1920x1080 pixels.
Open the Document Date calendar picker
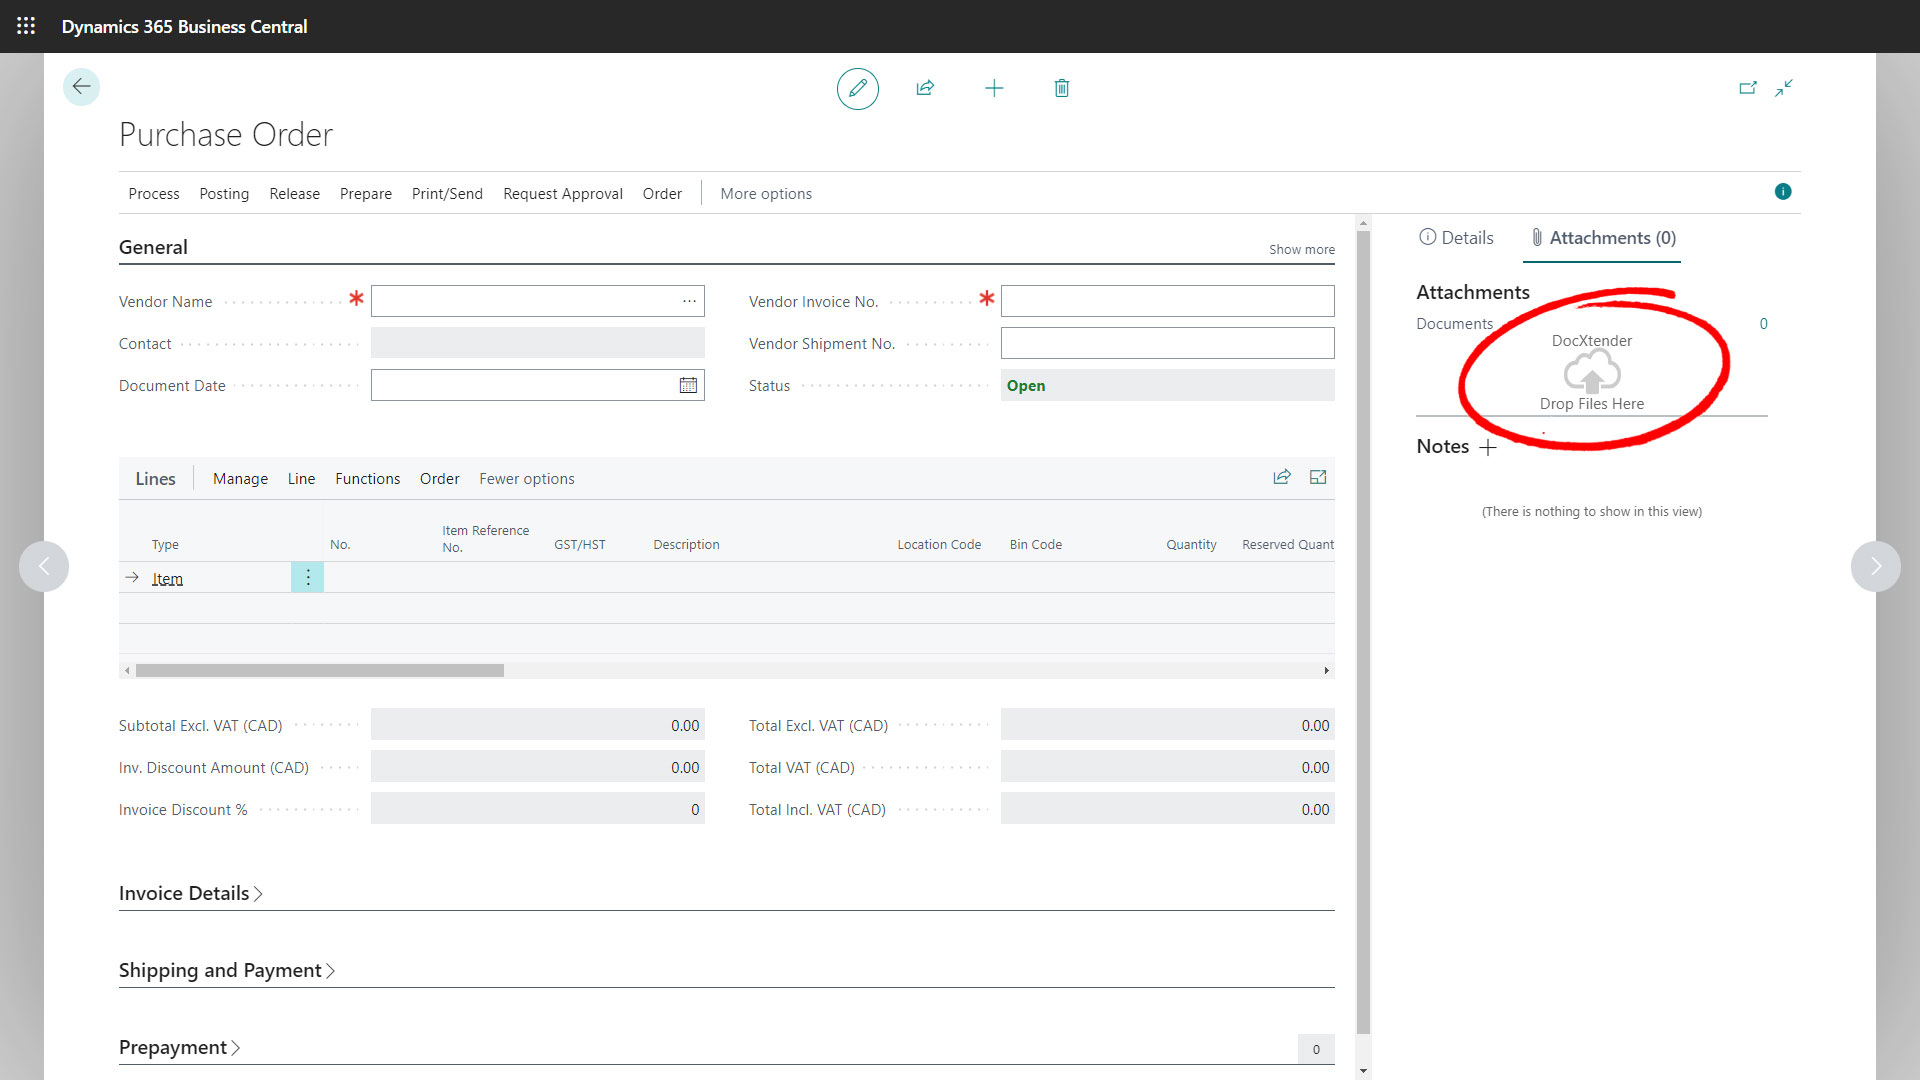pyautogui.click(x=688, y=385)
